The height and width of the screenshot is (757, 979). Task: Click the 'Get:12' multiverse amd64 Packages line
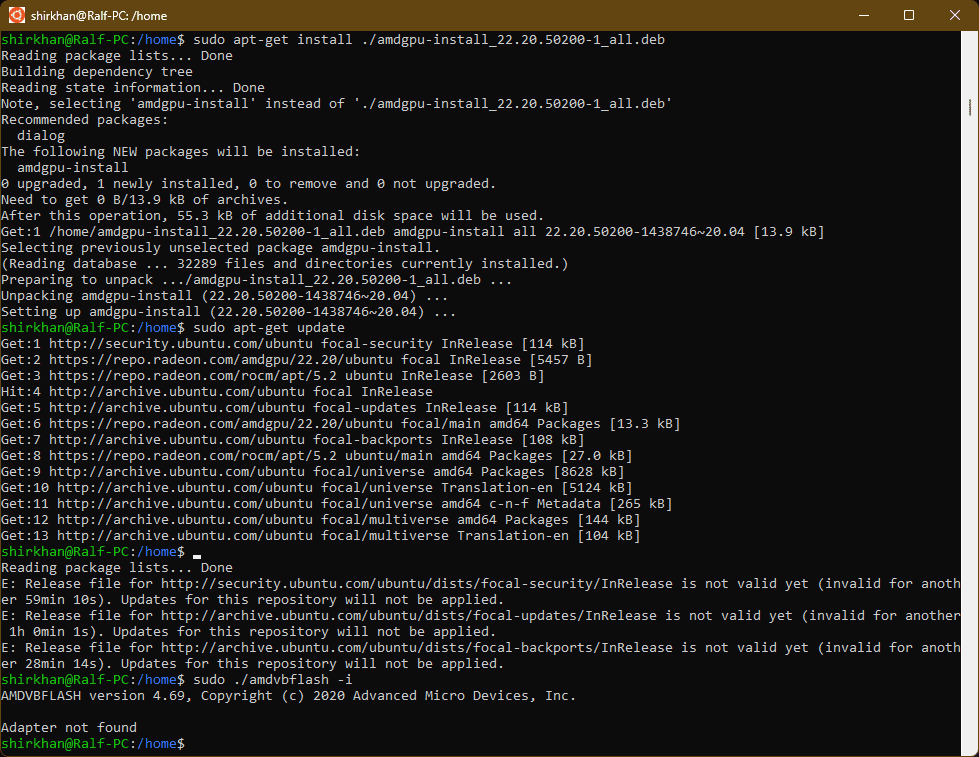coord(321,520)
